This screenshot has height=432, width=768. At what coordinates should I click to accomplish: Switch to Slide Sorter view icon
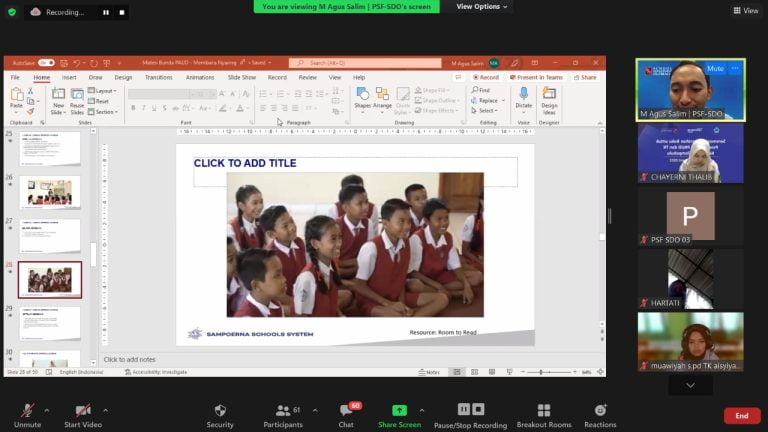tap(474, 372)
